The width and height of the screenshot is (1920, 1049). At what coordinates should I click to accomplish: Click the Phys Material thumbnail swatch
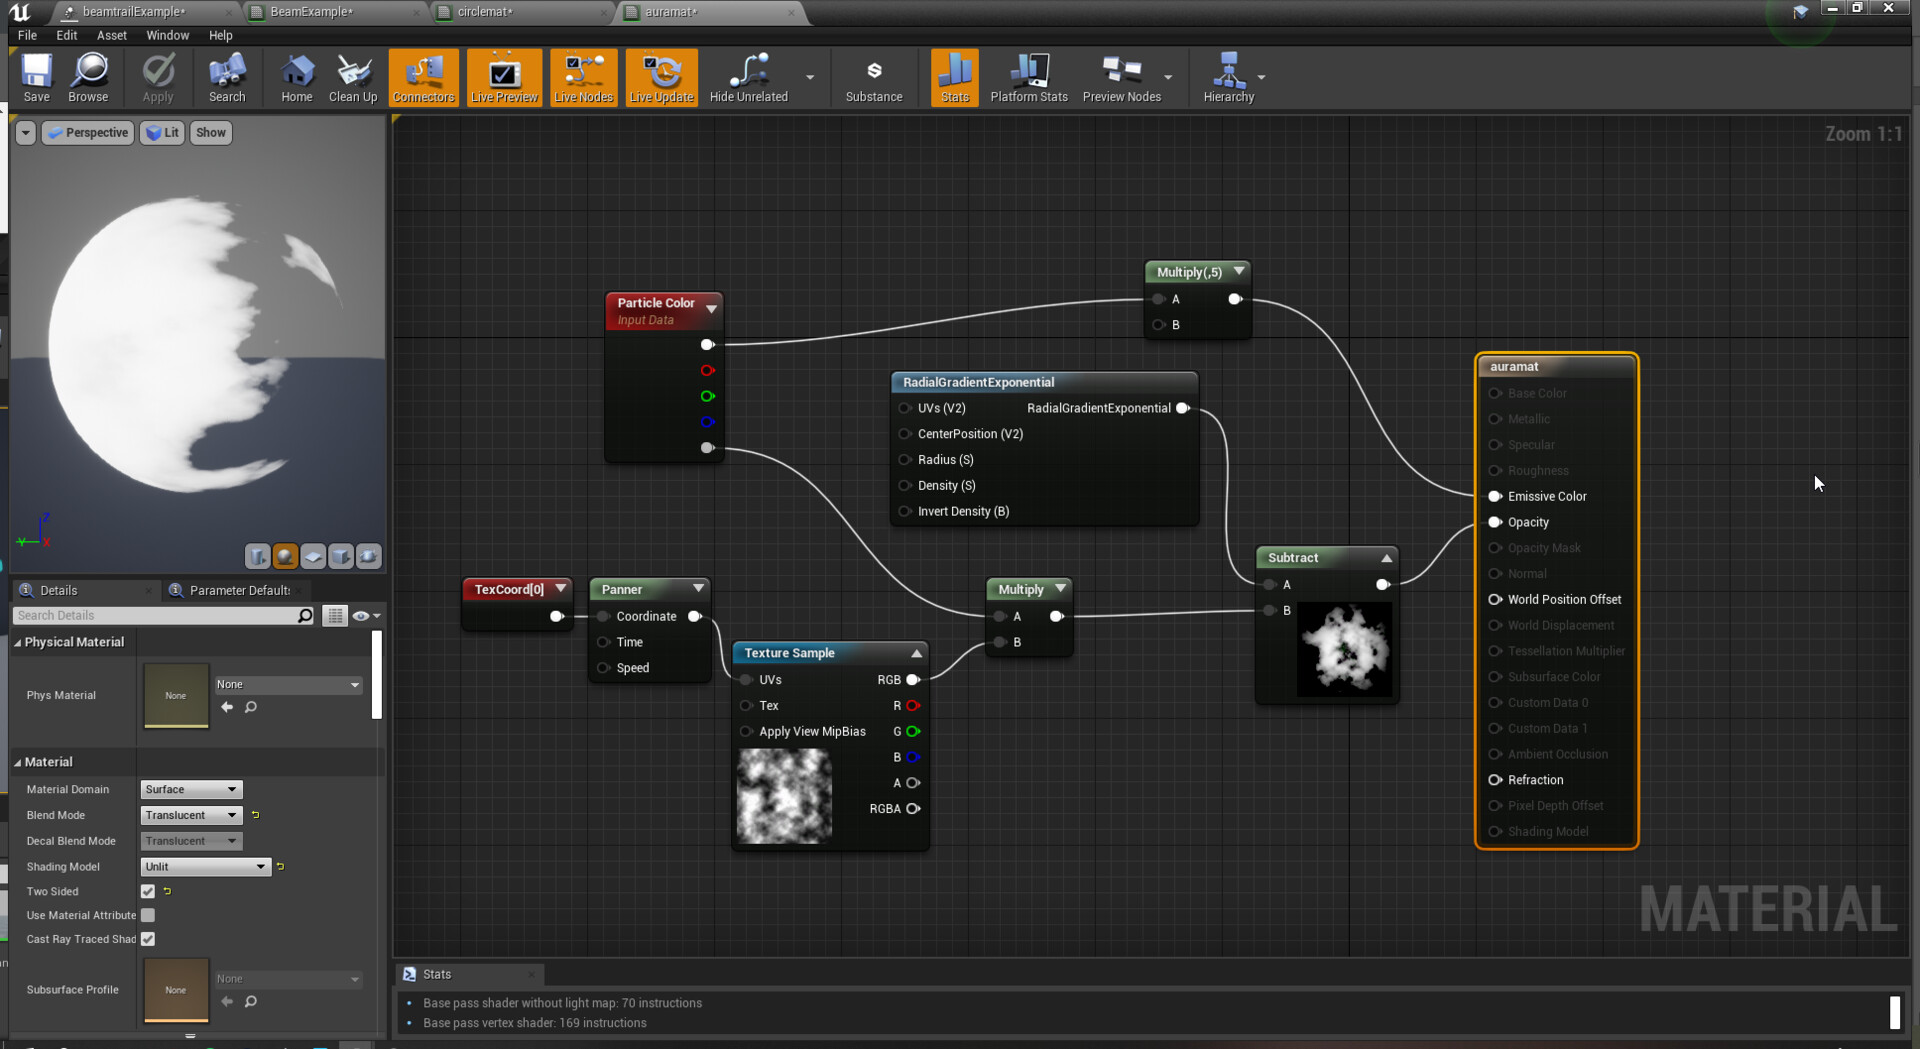coord(176,695)
